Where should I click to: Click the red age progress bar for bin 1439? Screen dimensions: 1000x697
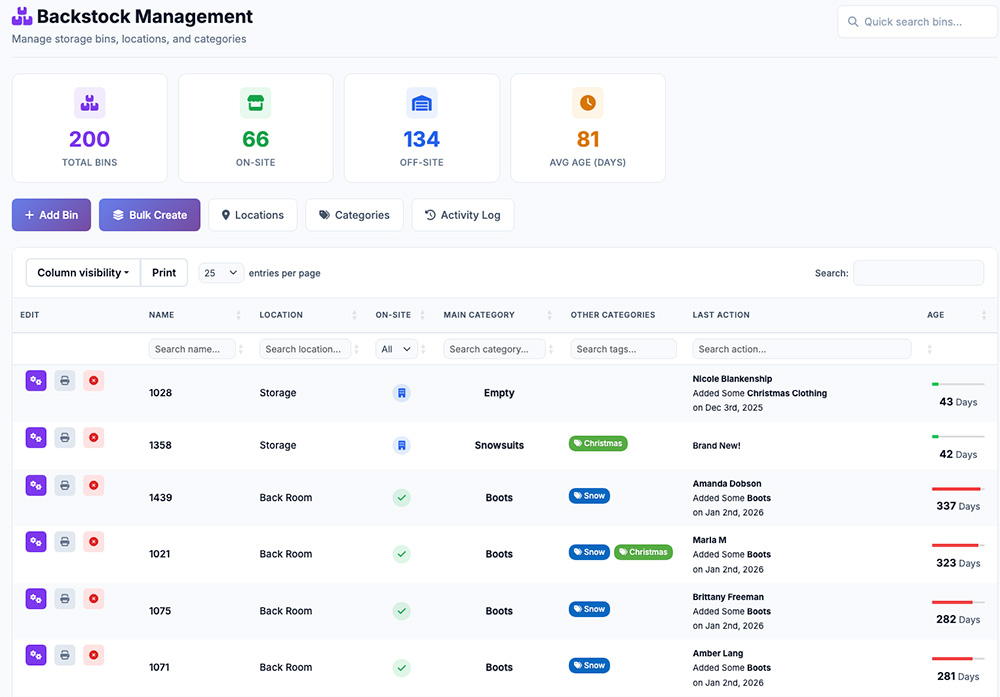(957, 489)
